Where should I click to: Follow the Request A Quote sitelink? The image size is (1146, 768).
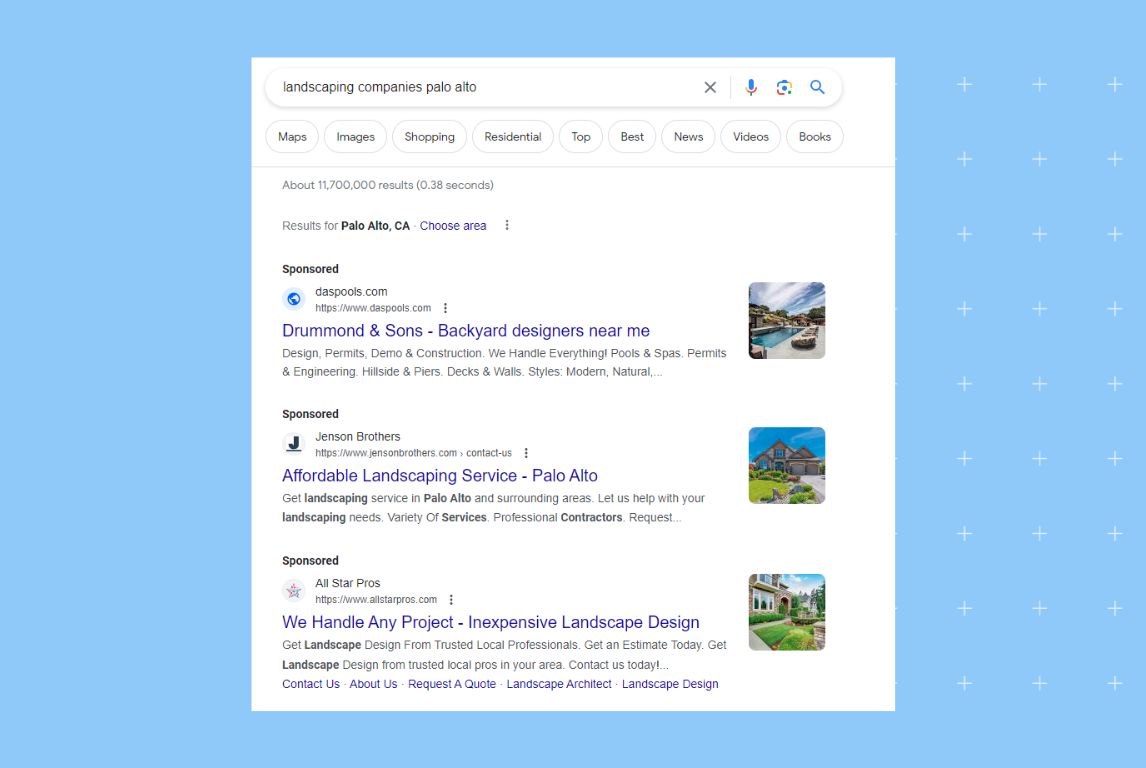pos(452,684)
